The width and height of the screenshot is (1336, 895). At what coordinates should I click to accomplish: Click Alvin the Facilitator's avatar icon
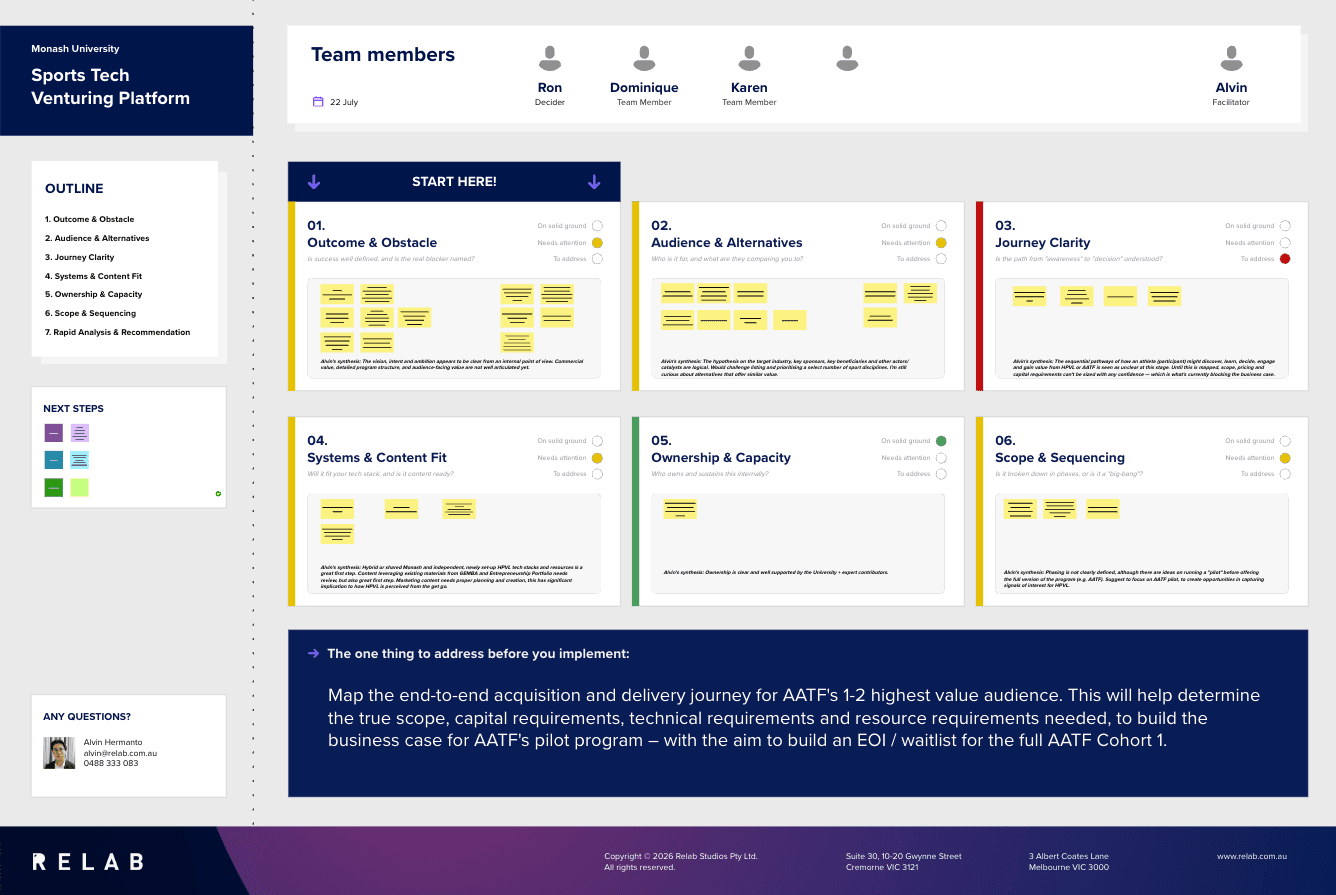(x=1231, y=59)
